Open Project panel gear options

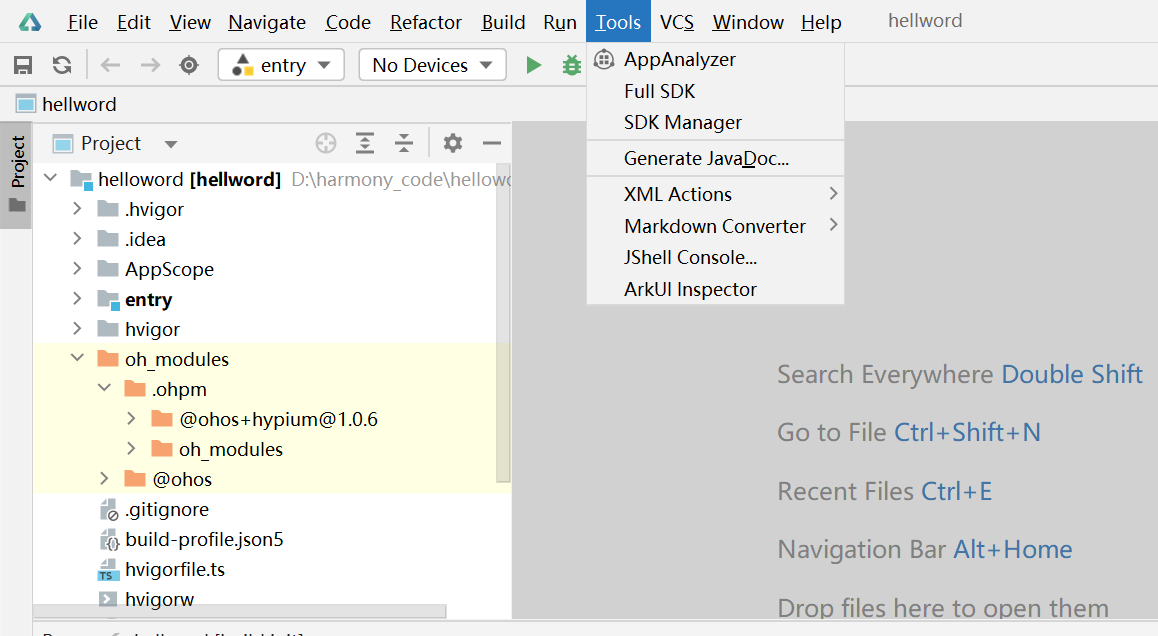[453, 143]
